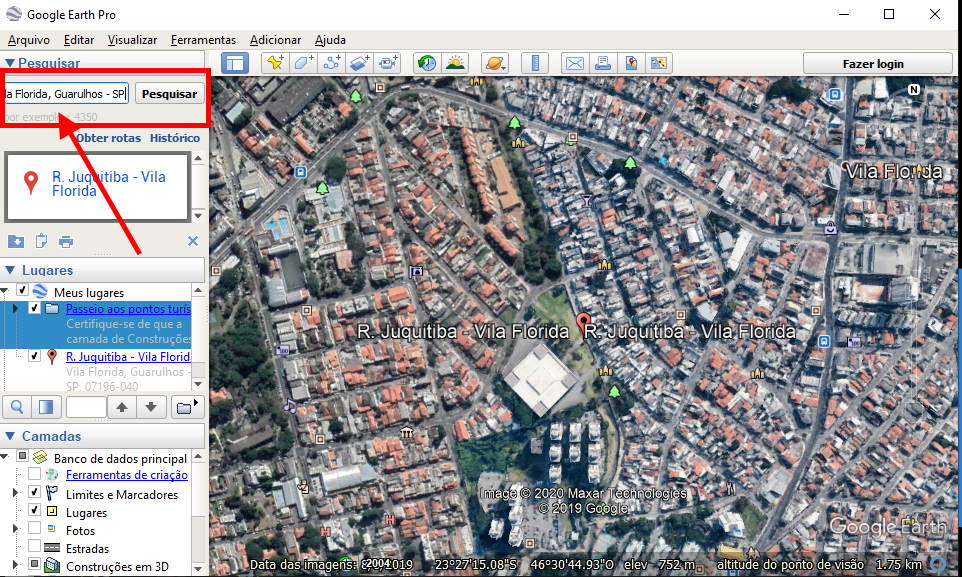
Task: Select the Add Path tool
Action: tap(332, 63)
